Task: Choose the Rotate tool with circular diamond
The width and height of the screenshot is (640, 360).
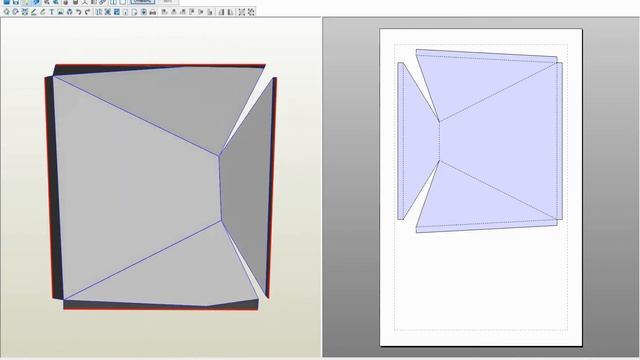Action: (16, 12)
